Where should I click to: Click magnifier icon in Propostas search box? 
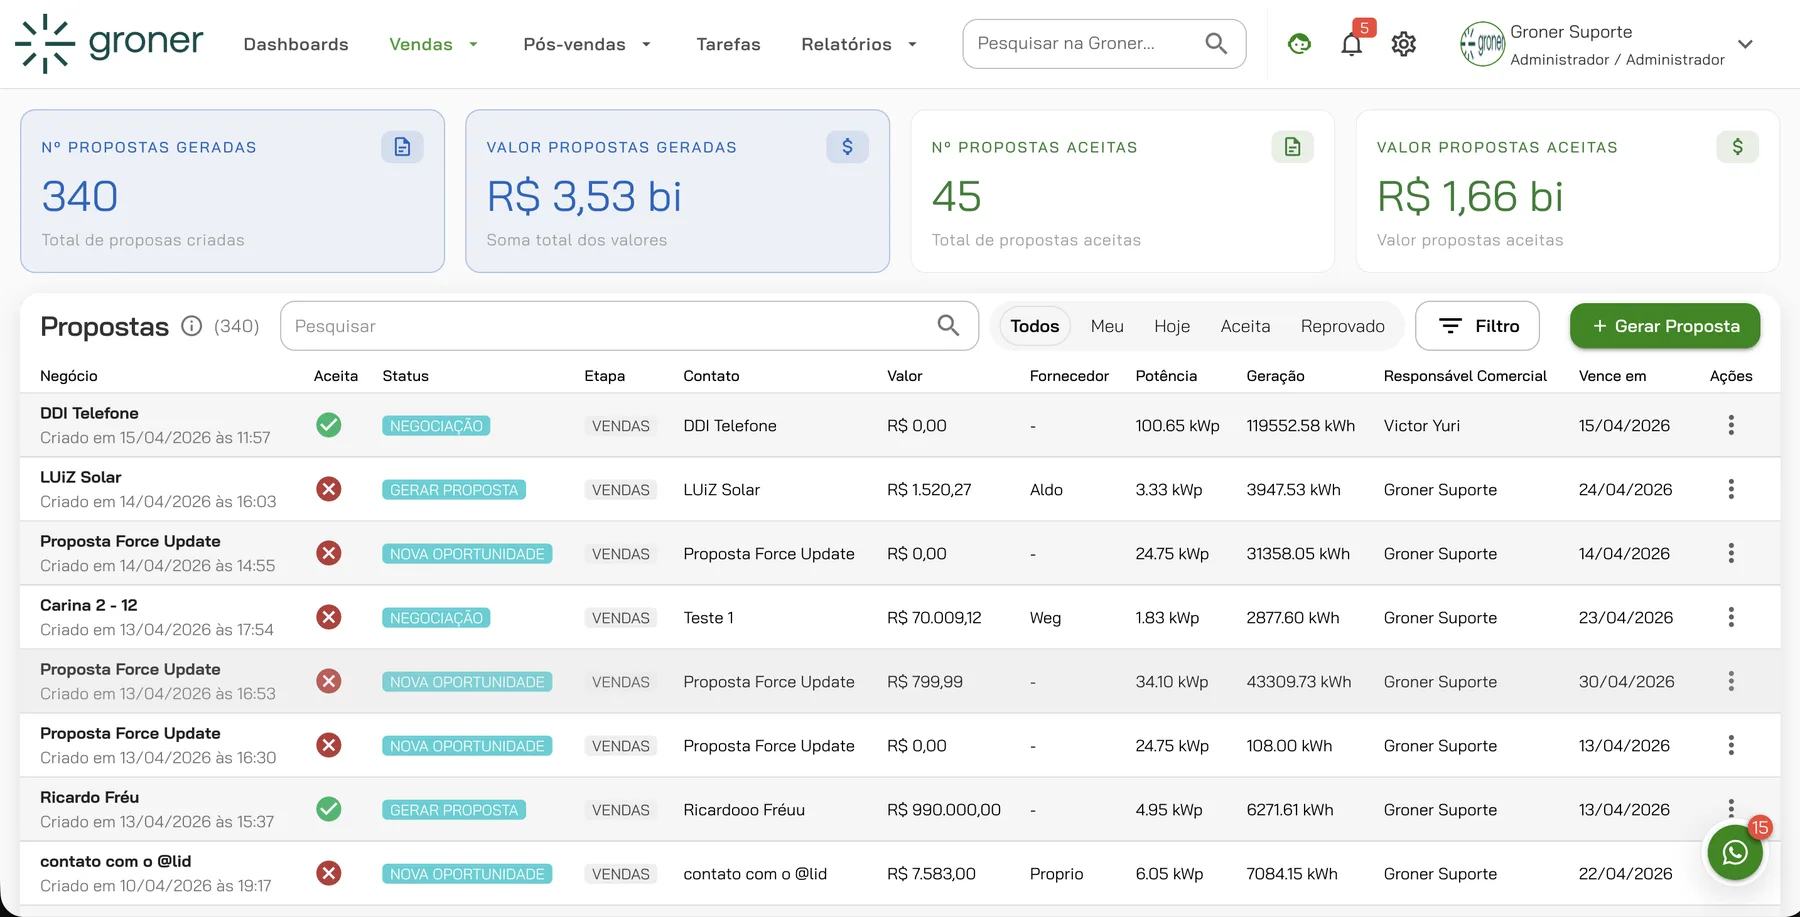(x=948, y=326)
